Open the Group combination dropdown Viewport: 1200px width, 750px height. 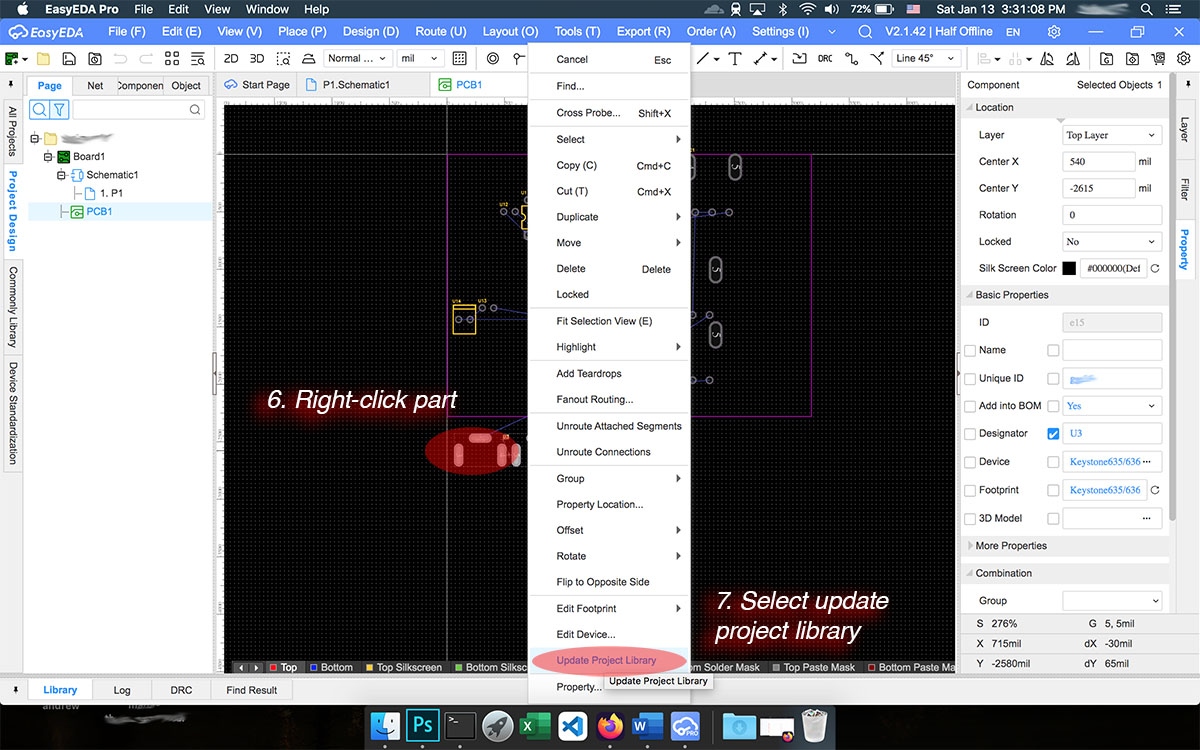tap(1112, 600)
